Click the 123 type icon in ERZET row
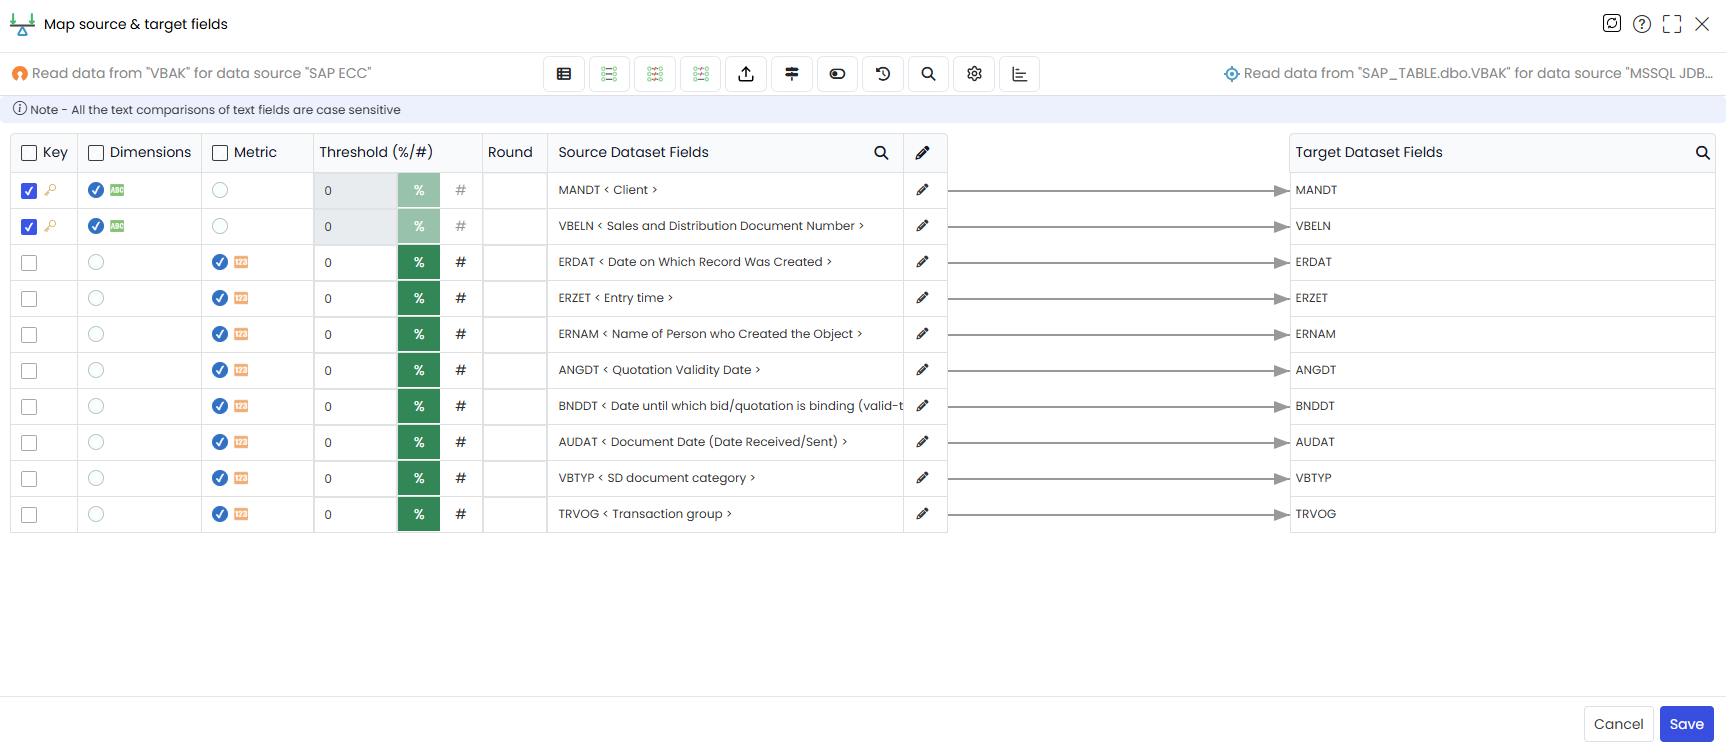Screen dimensions: 1726x749 tap(241, 298)
